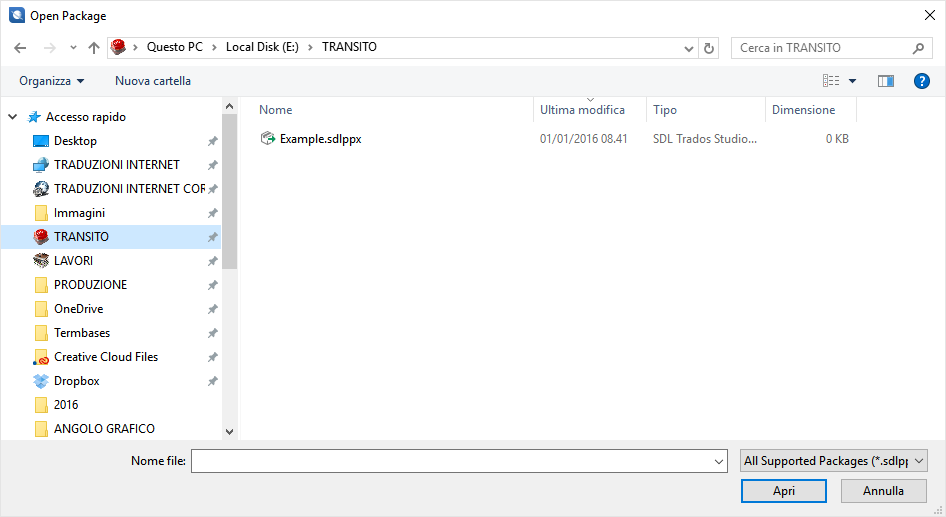Screen dimensions: 946x517
Task: Open Creative Cloud Files folder
Action: 106,357
